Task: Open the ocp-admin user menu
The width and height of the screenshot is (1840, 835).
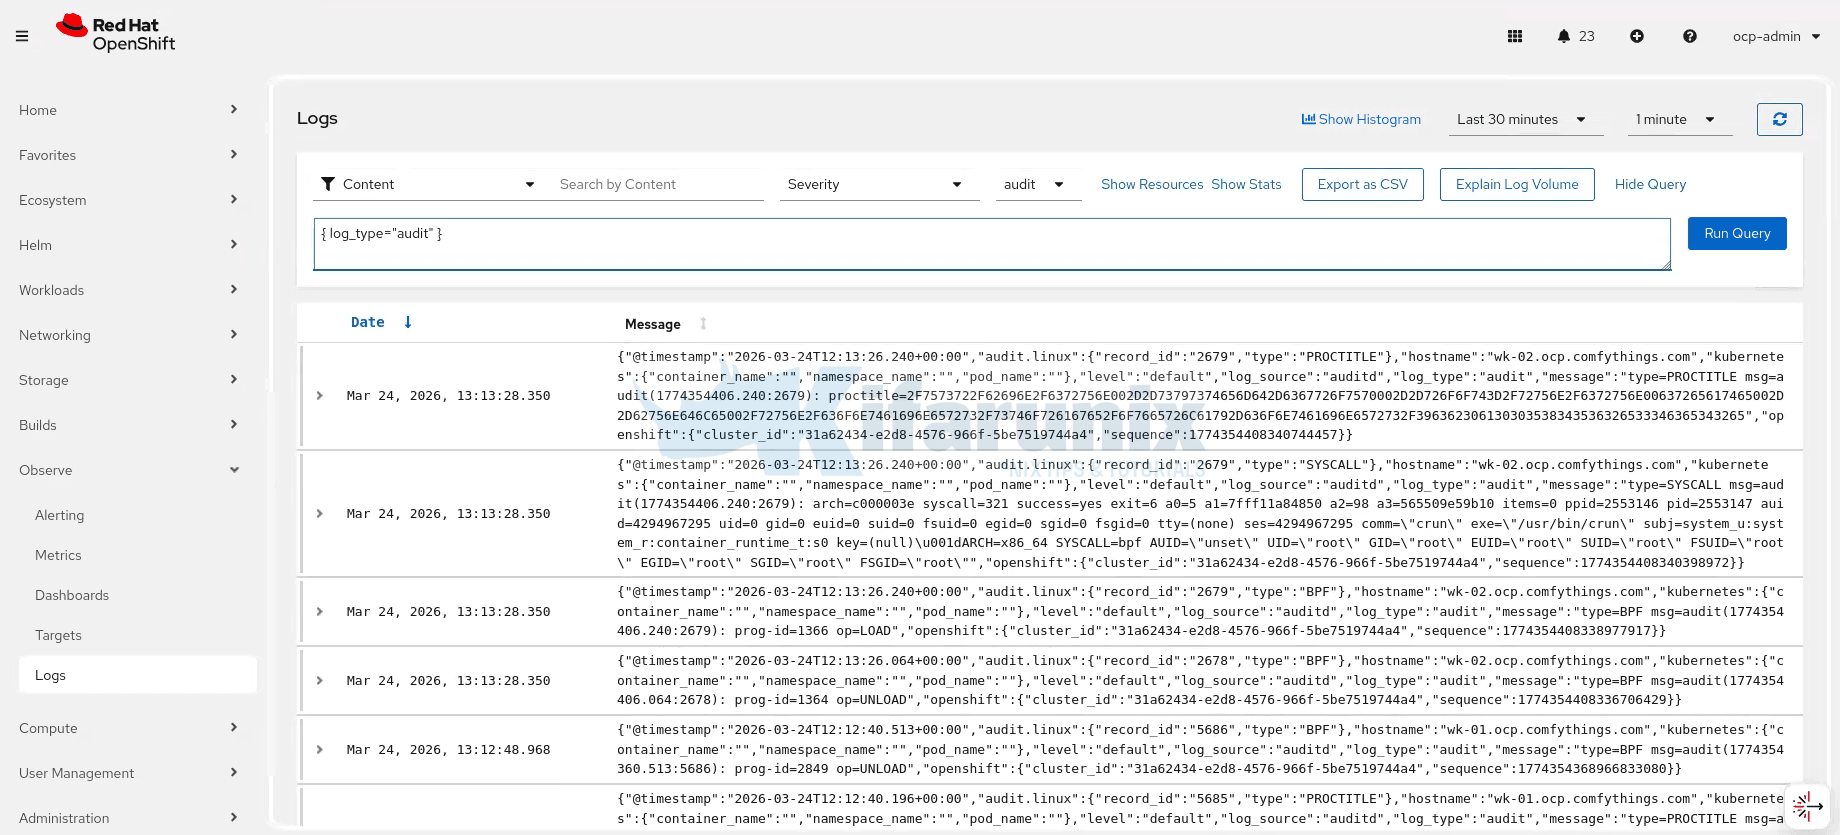Action: tap(1777, 36)
